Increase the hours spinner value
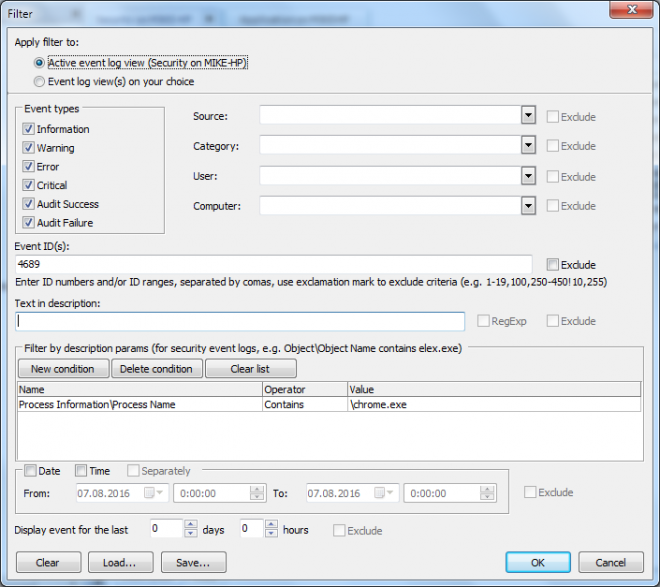The width and height of the screenshot is (660, 587). pos(271,524)
